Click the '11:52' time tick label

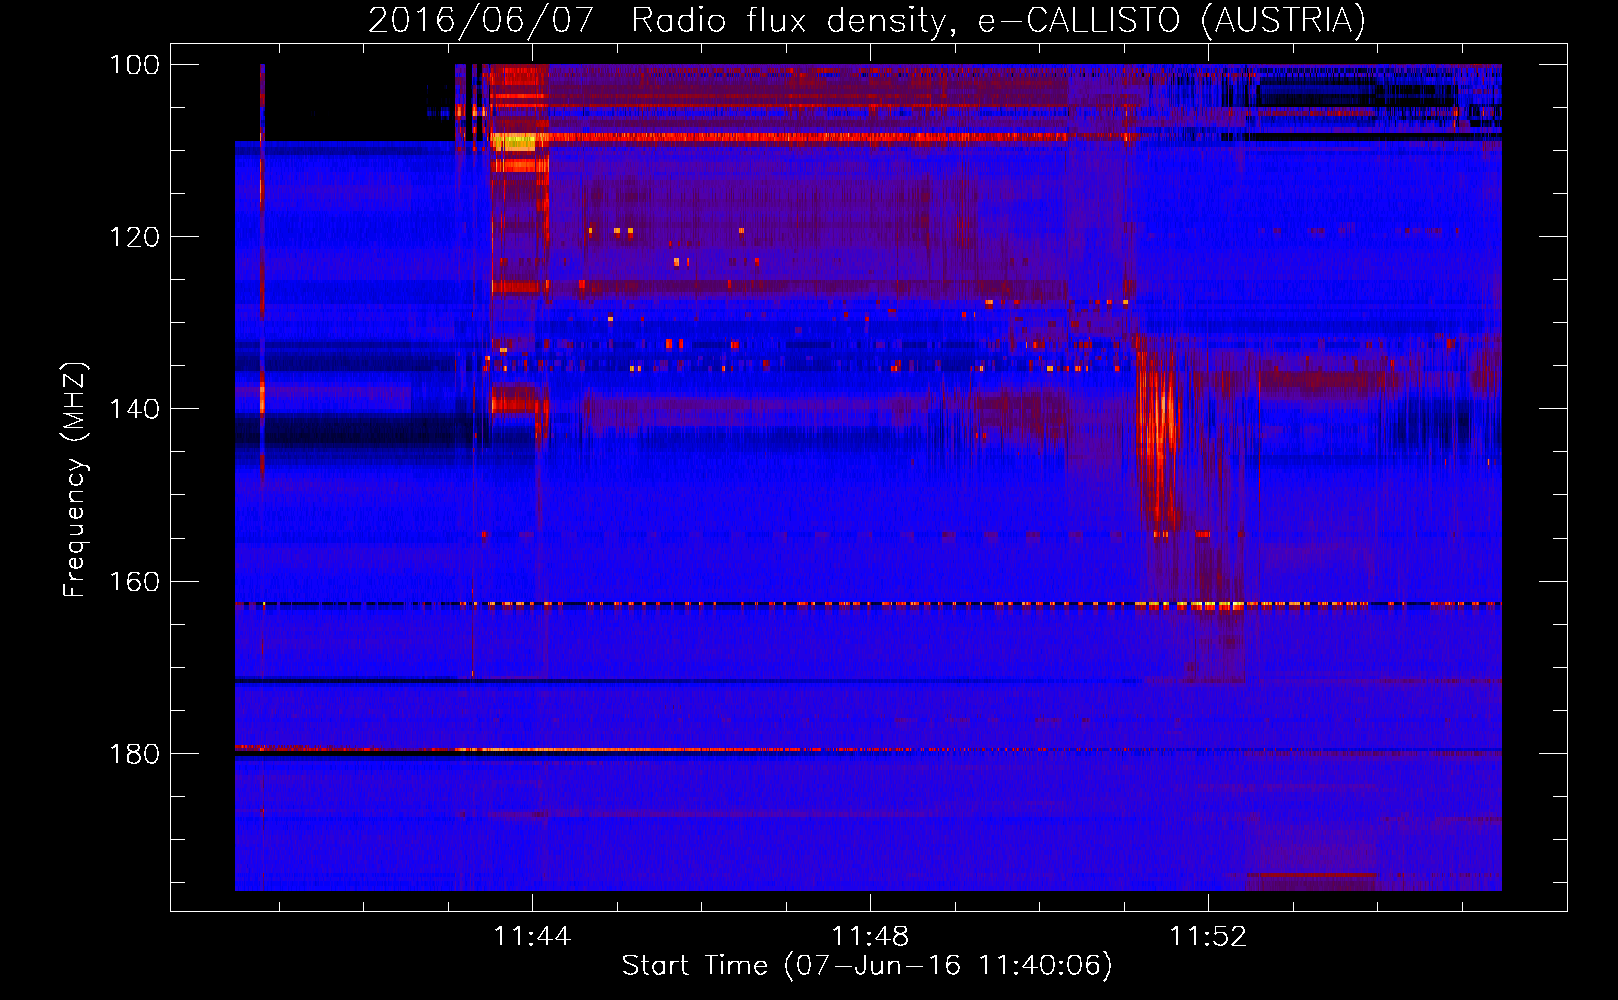[1208, 936]
